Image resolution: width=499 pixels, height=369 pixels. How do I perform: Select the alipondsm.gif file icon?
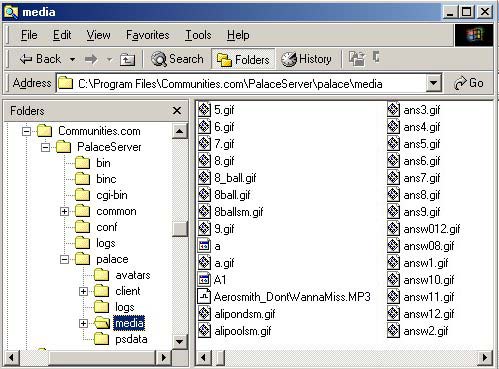point(204,313)
